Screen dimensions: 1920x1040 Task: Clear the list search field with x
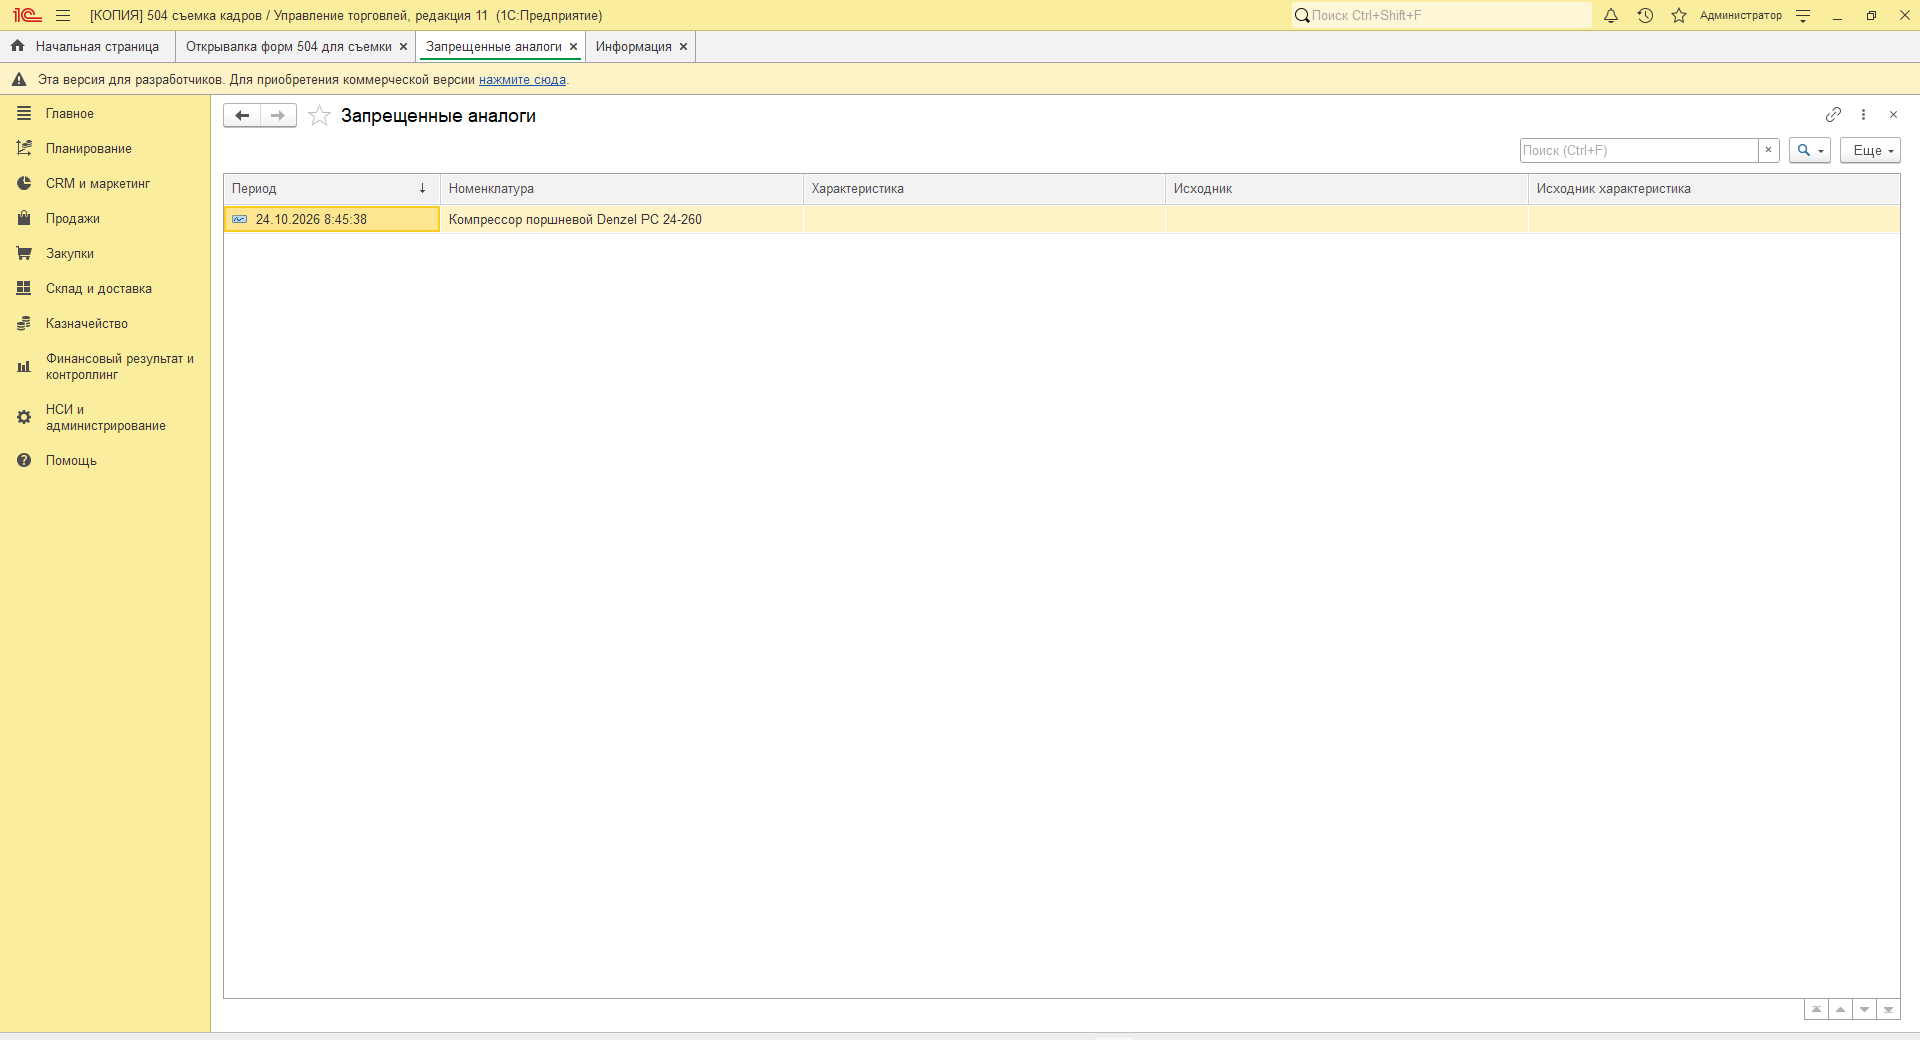coord(1768,150)
